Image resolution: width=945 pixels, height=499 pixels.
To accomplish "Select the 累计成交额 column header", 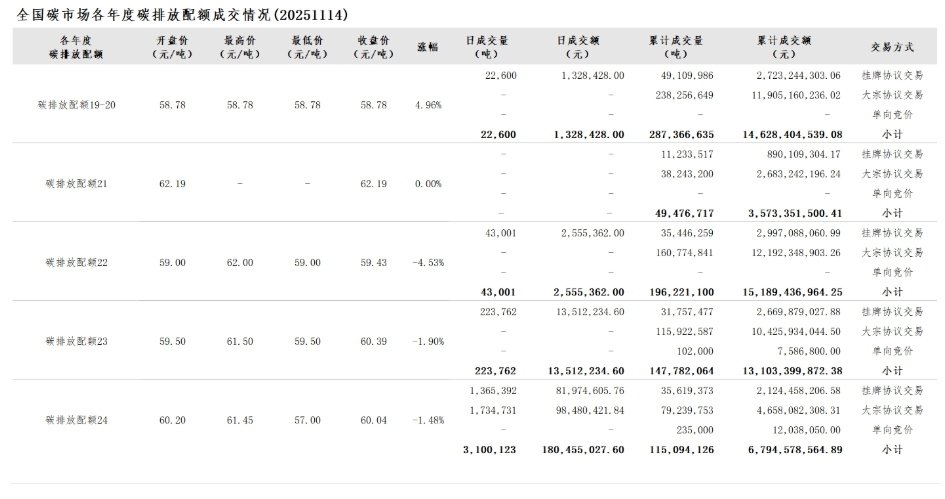I will tap(785, 47).
